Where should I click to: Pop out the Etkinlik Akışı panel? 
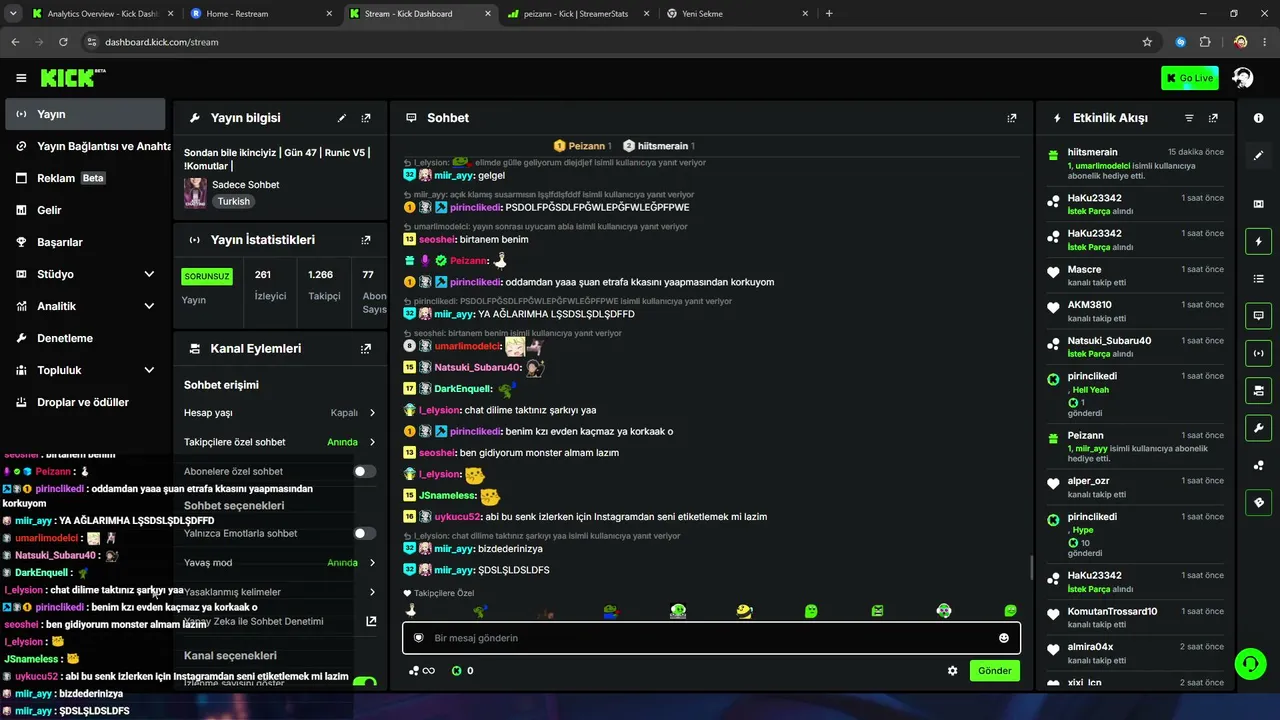point(1213,118)
